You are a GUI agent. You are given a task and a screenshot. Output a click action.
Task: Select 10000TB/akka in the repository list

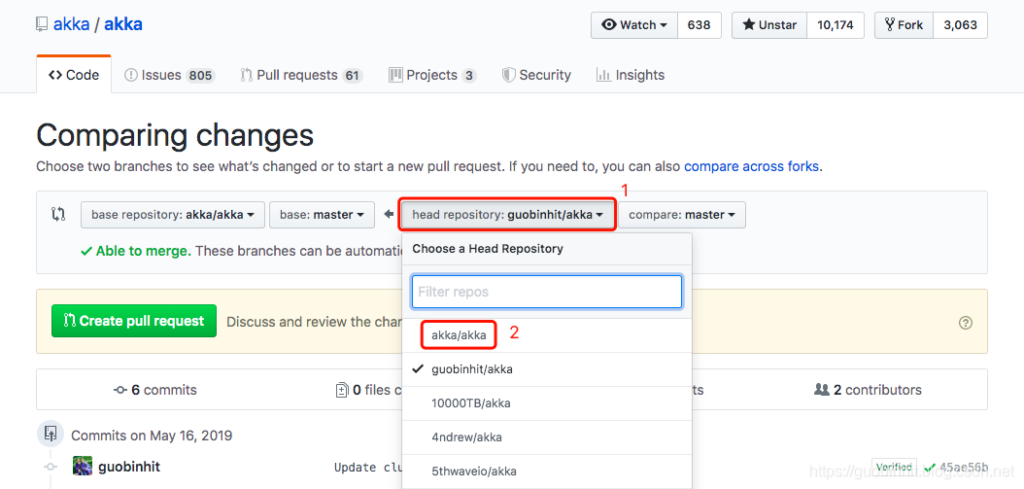click(x=547, y=403)
